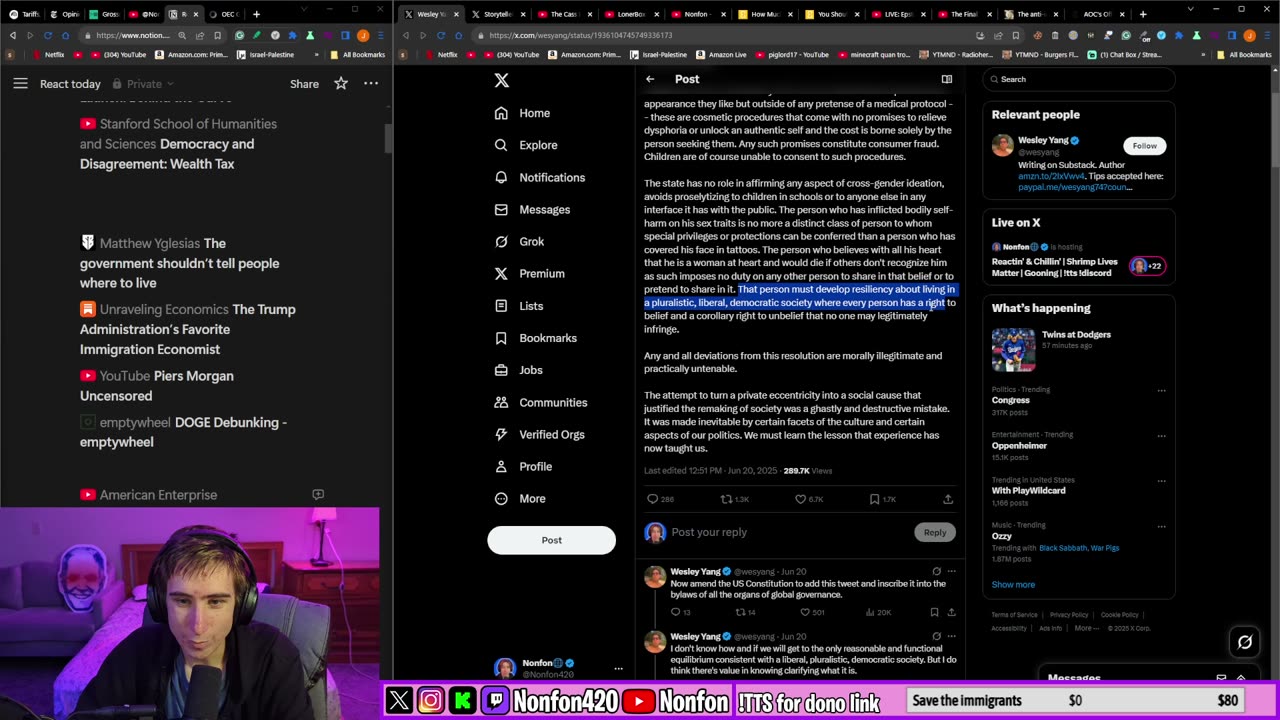1280x720 pixels.
Task: Click the Post button in sidebar
Action: [x=551, y=540]
